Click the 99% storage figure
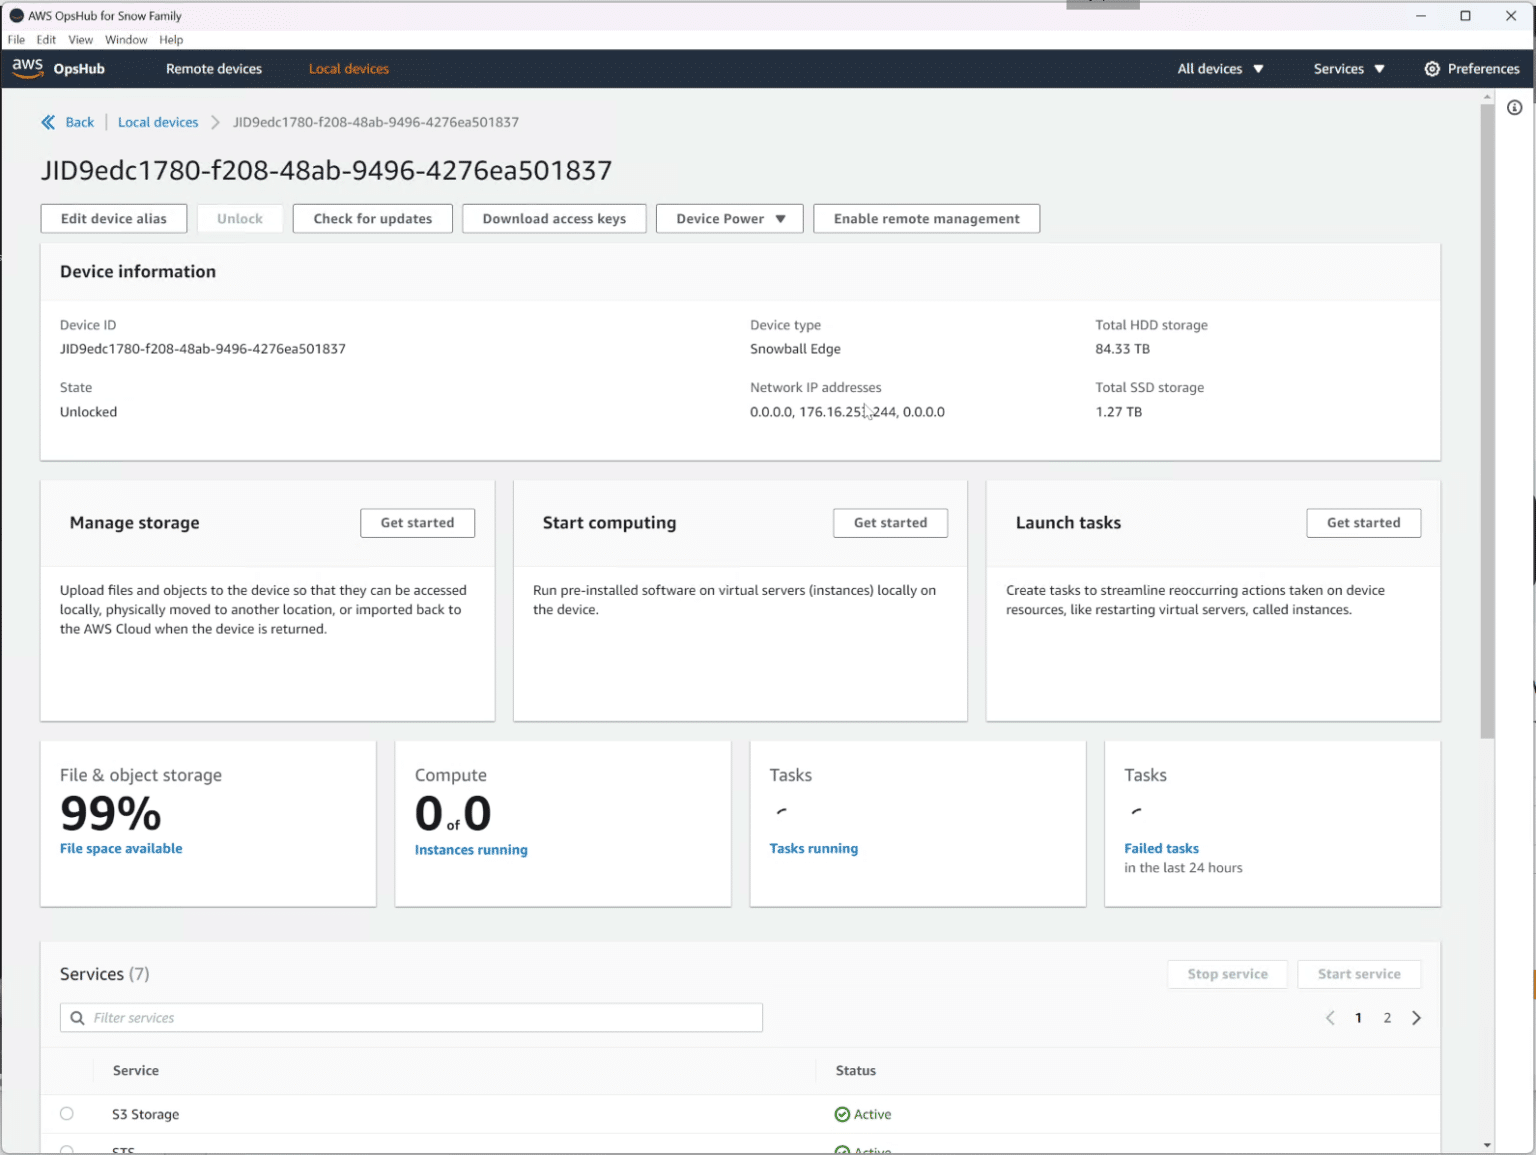This screenshot has height=1155, width=1536. [x=110, y=813]
